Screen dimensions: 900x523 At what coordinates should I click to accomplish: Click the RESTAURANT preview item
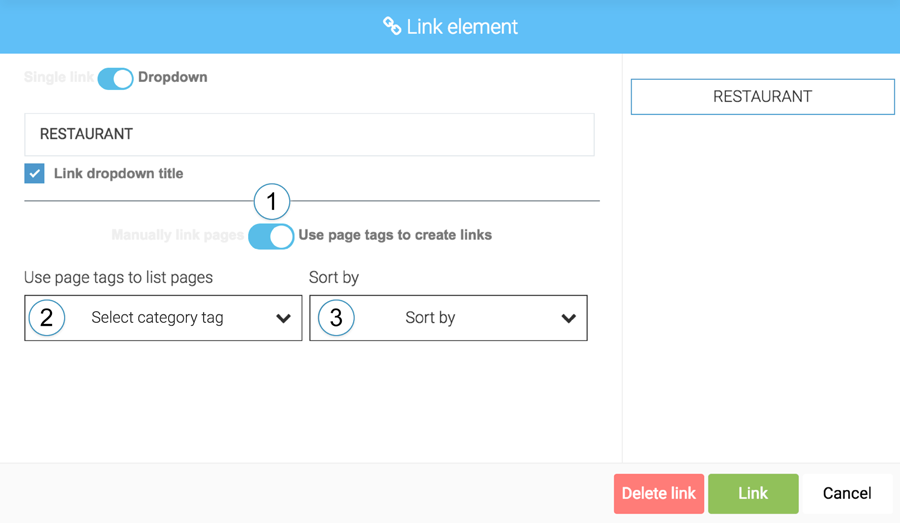coord(762,96)
